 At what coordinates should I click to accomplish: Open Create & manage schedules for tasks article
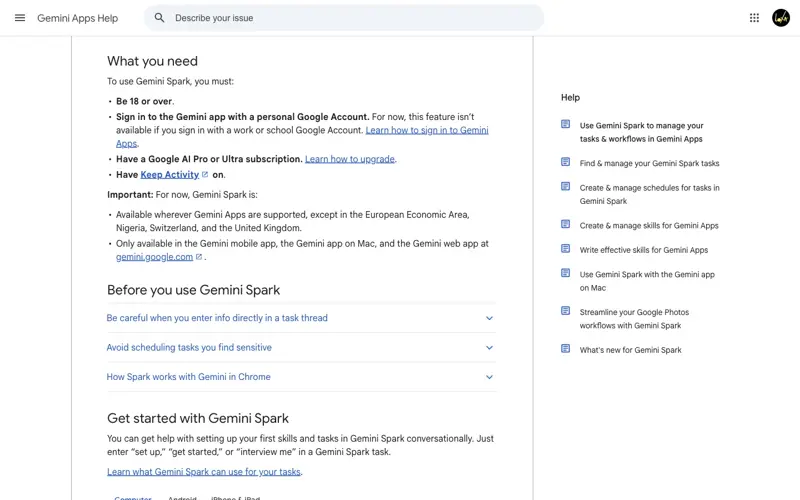click(x=649, y=194)
